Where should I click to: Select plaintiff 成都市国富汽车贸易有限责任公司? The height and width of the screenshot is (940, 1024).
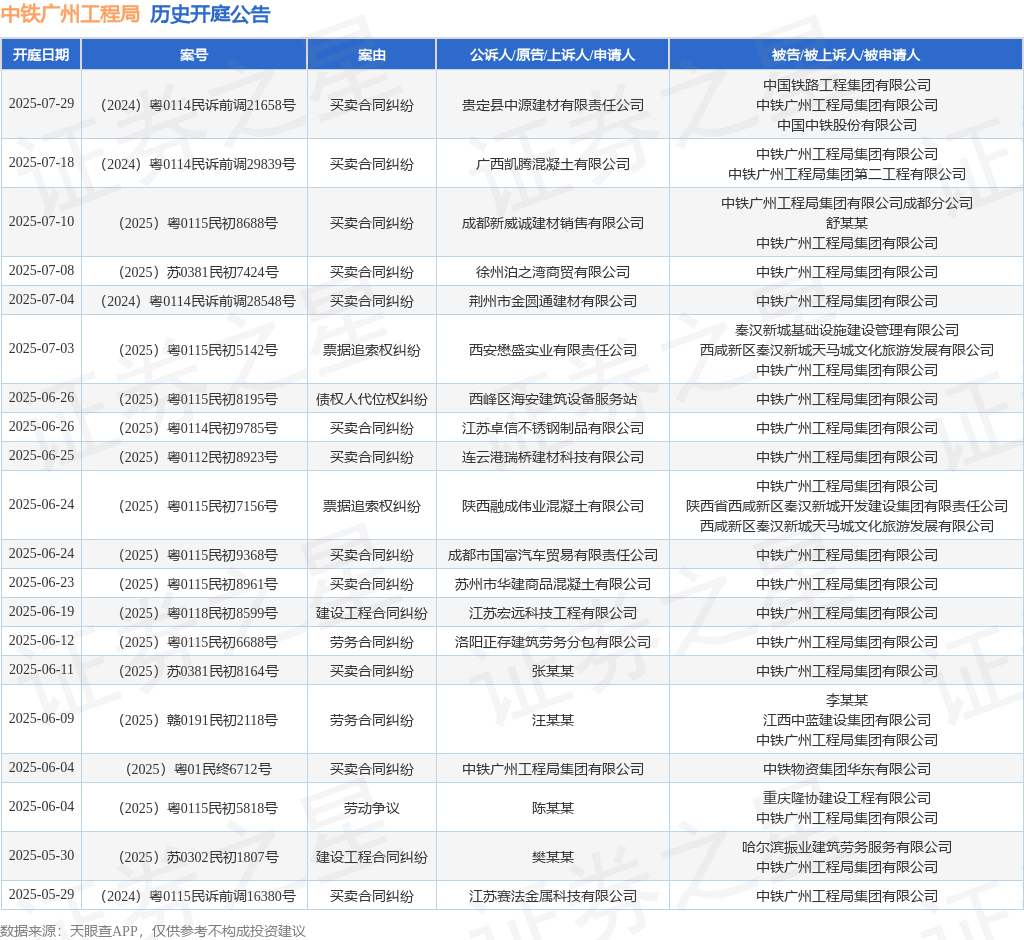(x=552, y=555)
